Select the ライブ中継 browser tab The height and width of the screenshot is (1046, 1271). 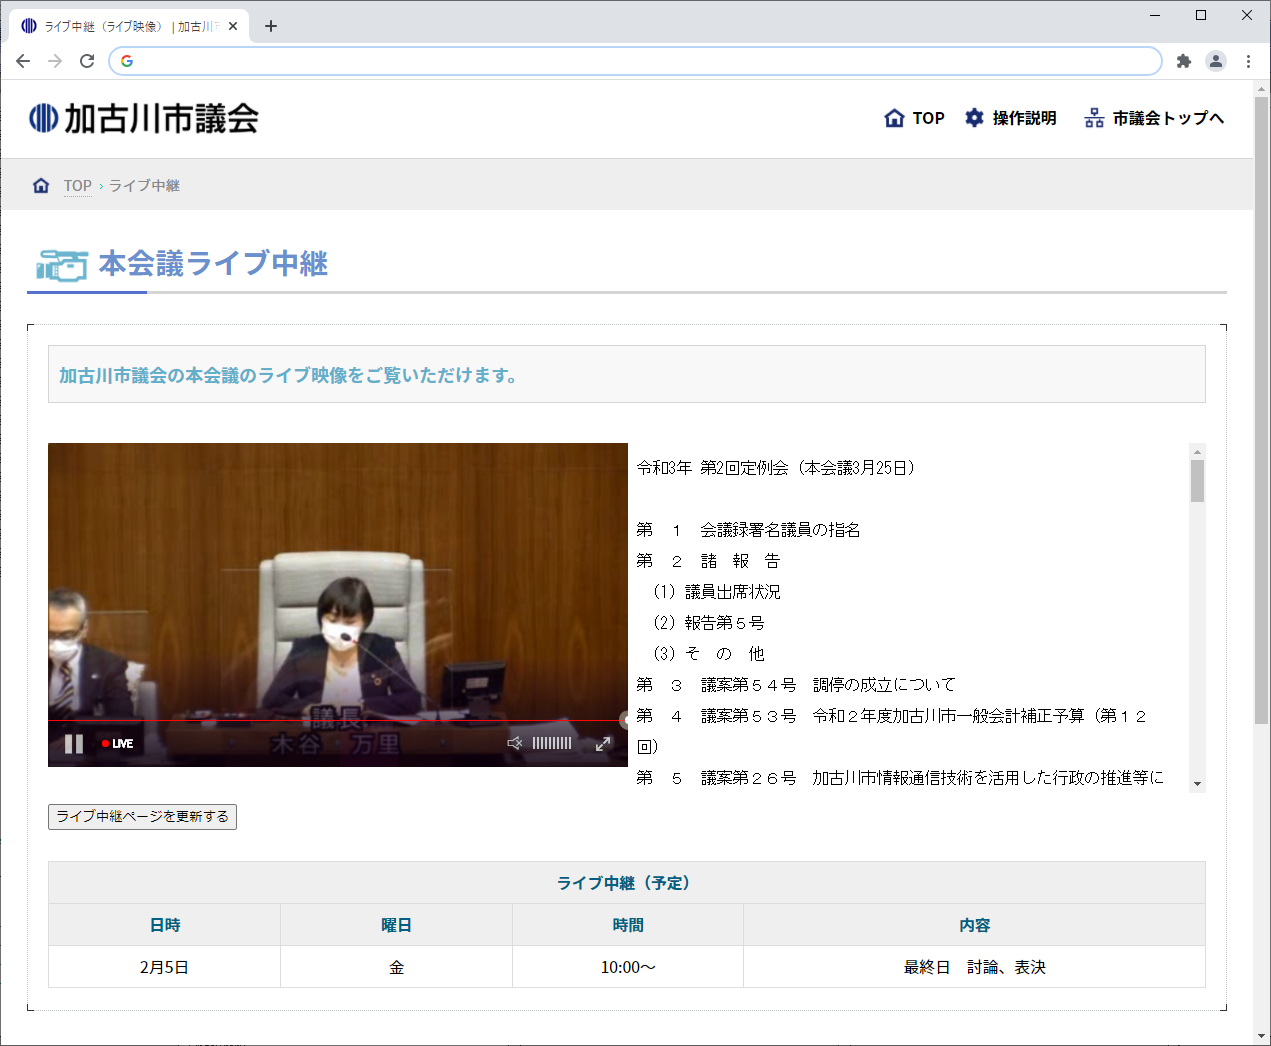point(130,26)
